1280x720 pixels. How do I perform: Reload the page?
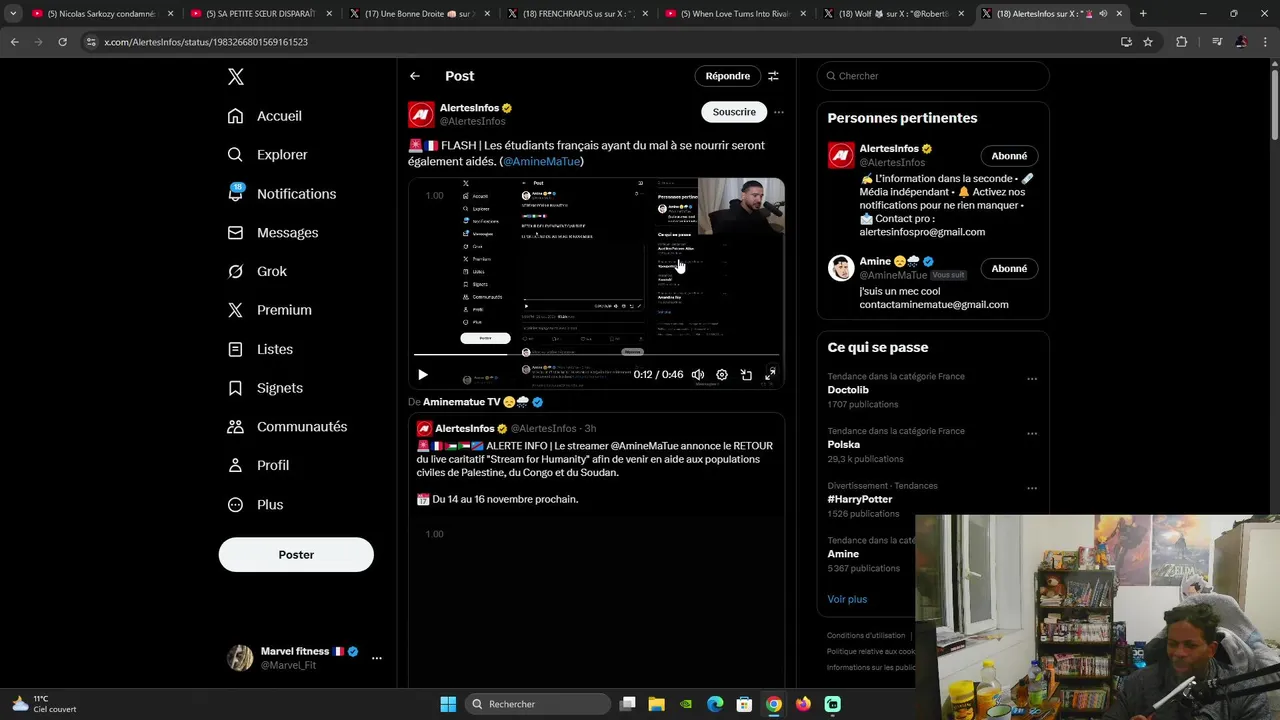(62, 42)
